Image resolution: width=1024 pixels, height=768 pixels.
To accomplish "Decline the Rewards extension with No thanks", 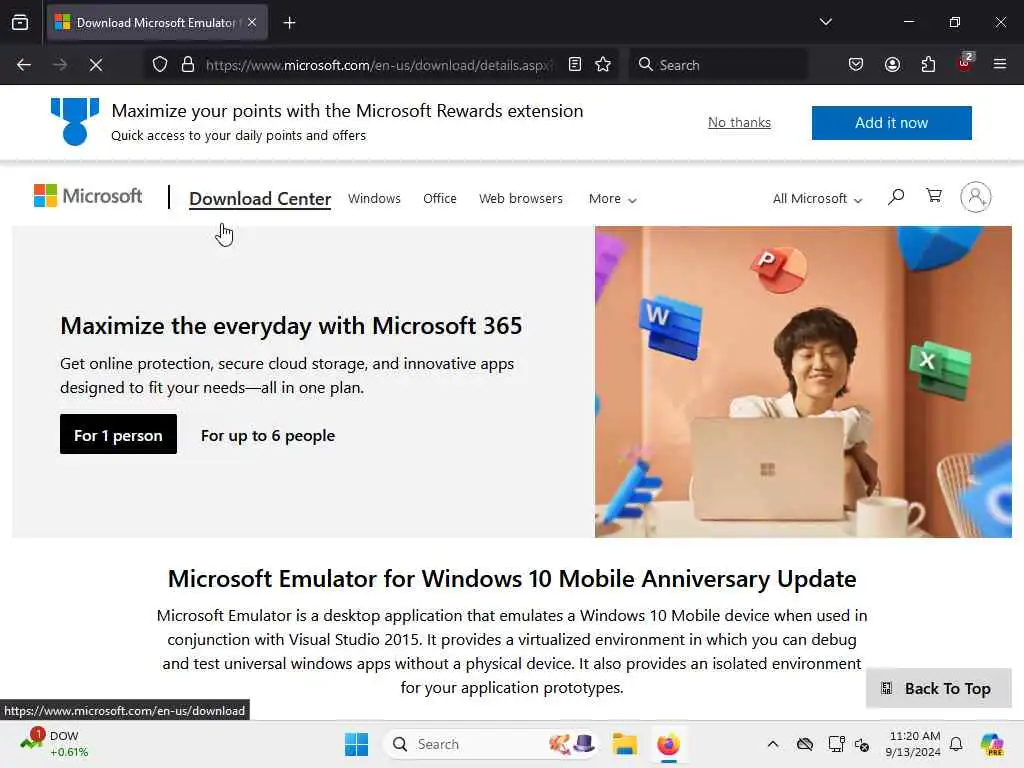I will click(739, 122).
